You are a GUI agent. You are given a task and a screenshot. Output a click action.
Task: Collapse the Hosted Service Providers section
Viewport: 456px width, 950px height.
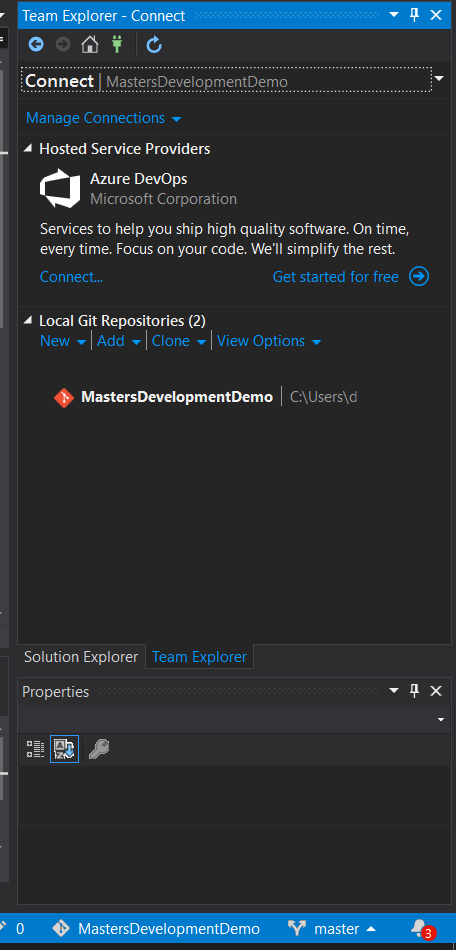(28, 148)
